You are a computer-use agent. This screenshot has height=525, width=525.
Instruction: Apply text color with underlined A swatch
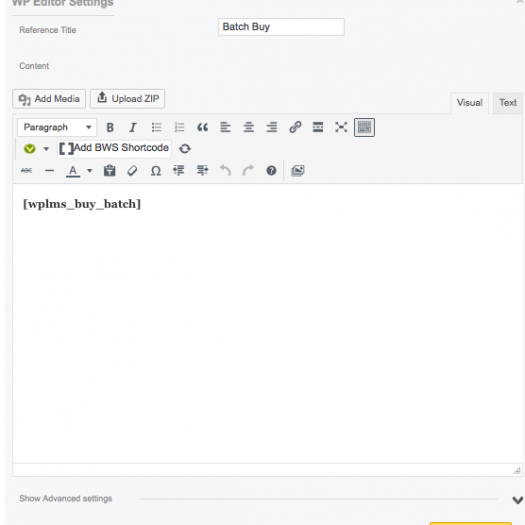pyautogui.click(x=73, y=171)
